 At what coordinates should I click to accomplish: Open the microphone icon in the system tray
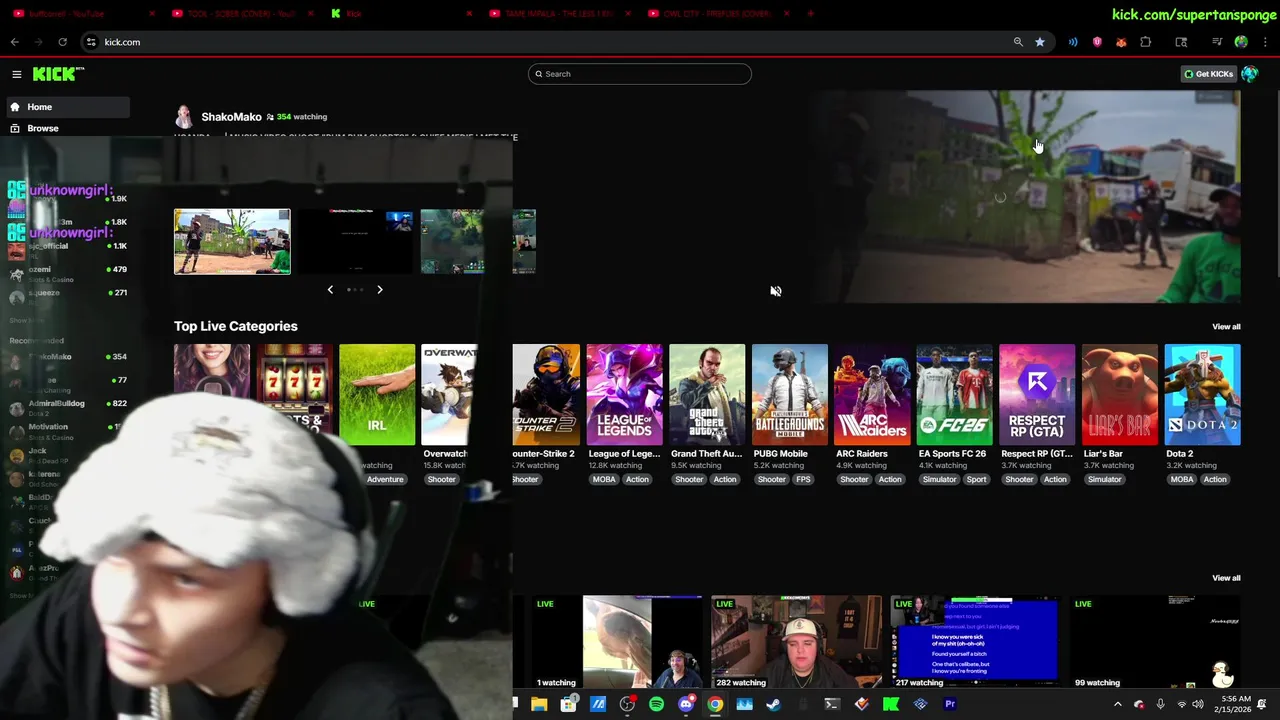1160,704
